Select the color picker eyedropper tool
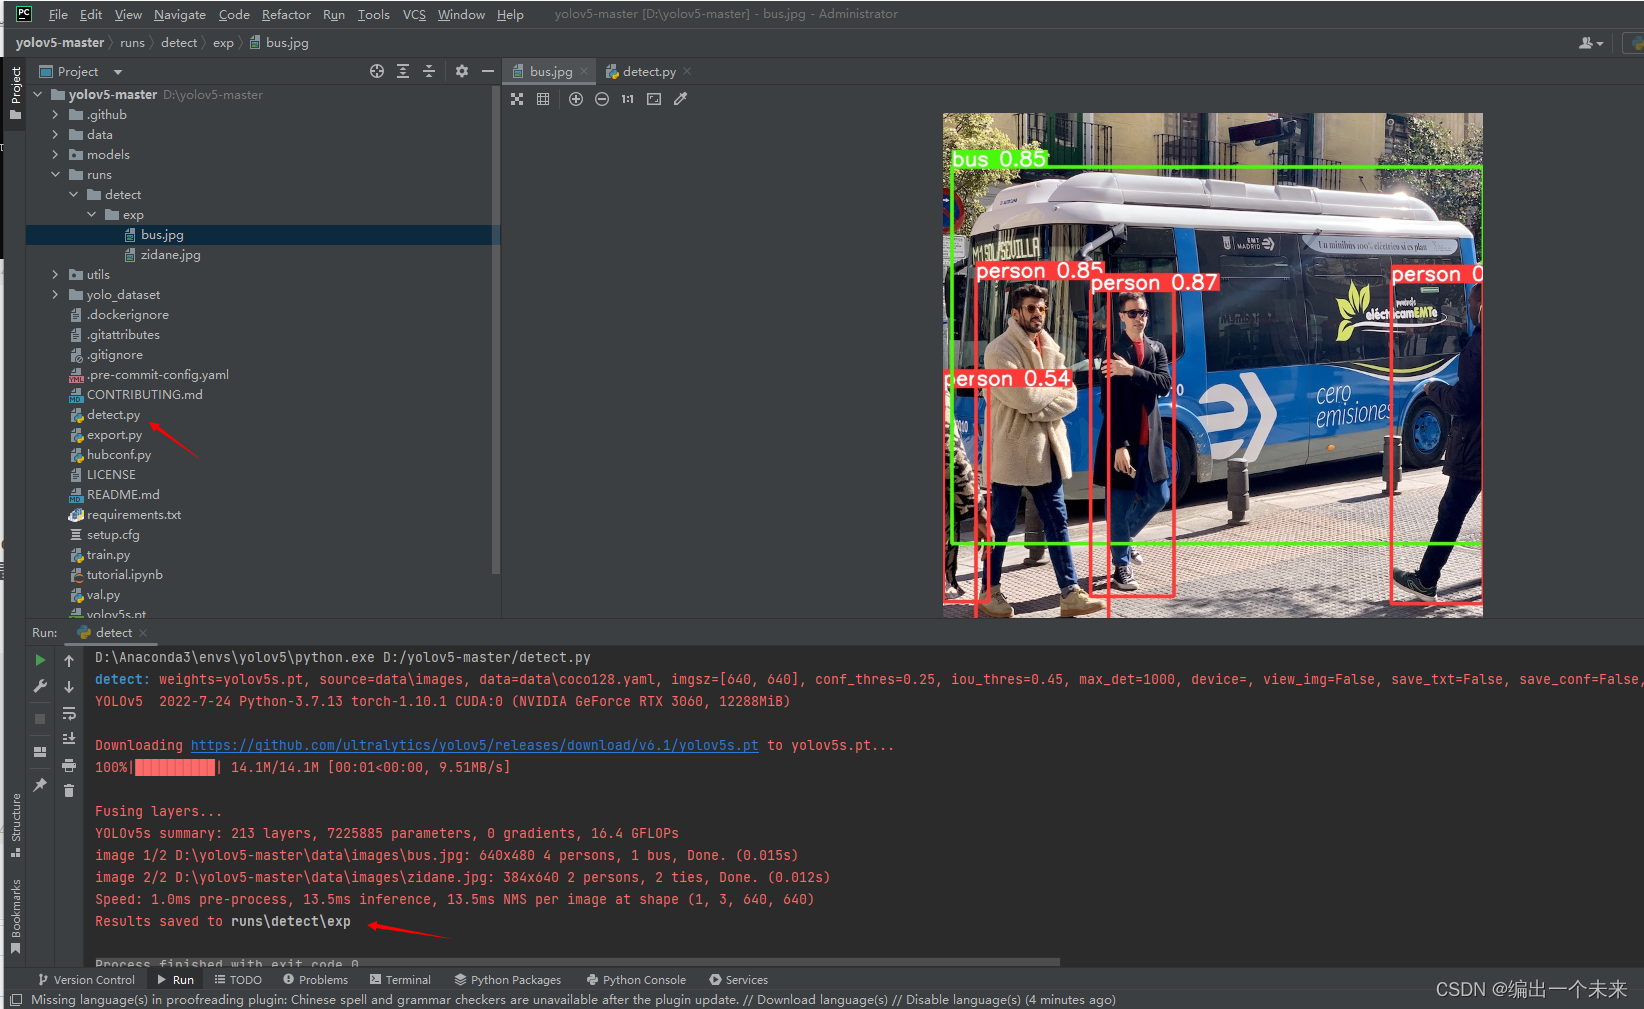Screen dimensions: 1644x1009 coord(681,99)
